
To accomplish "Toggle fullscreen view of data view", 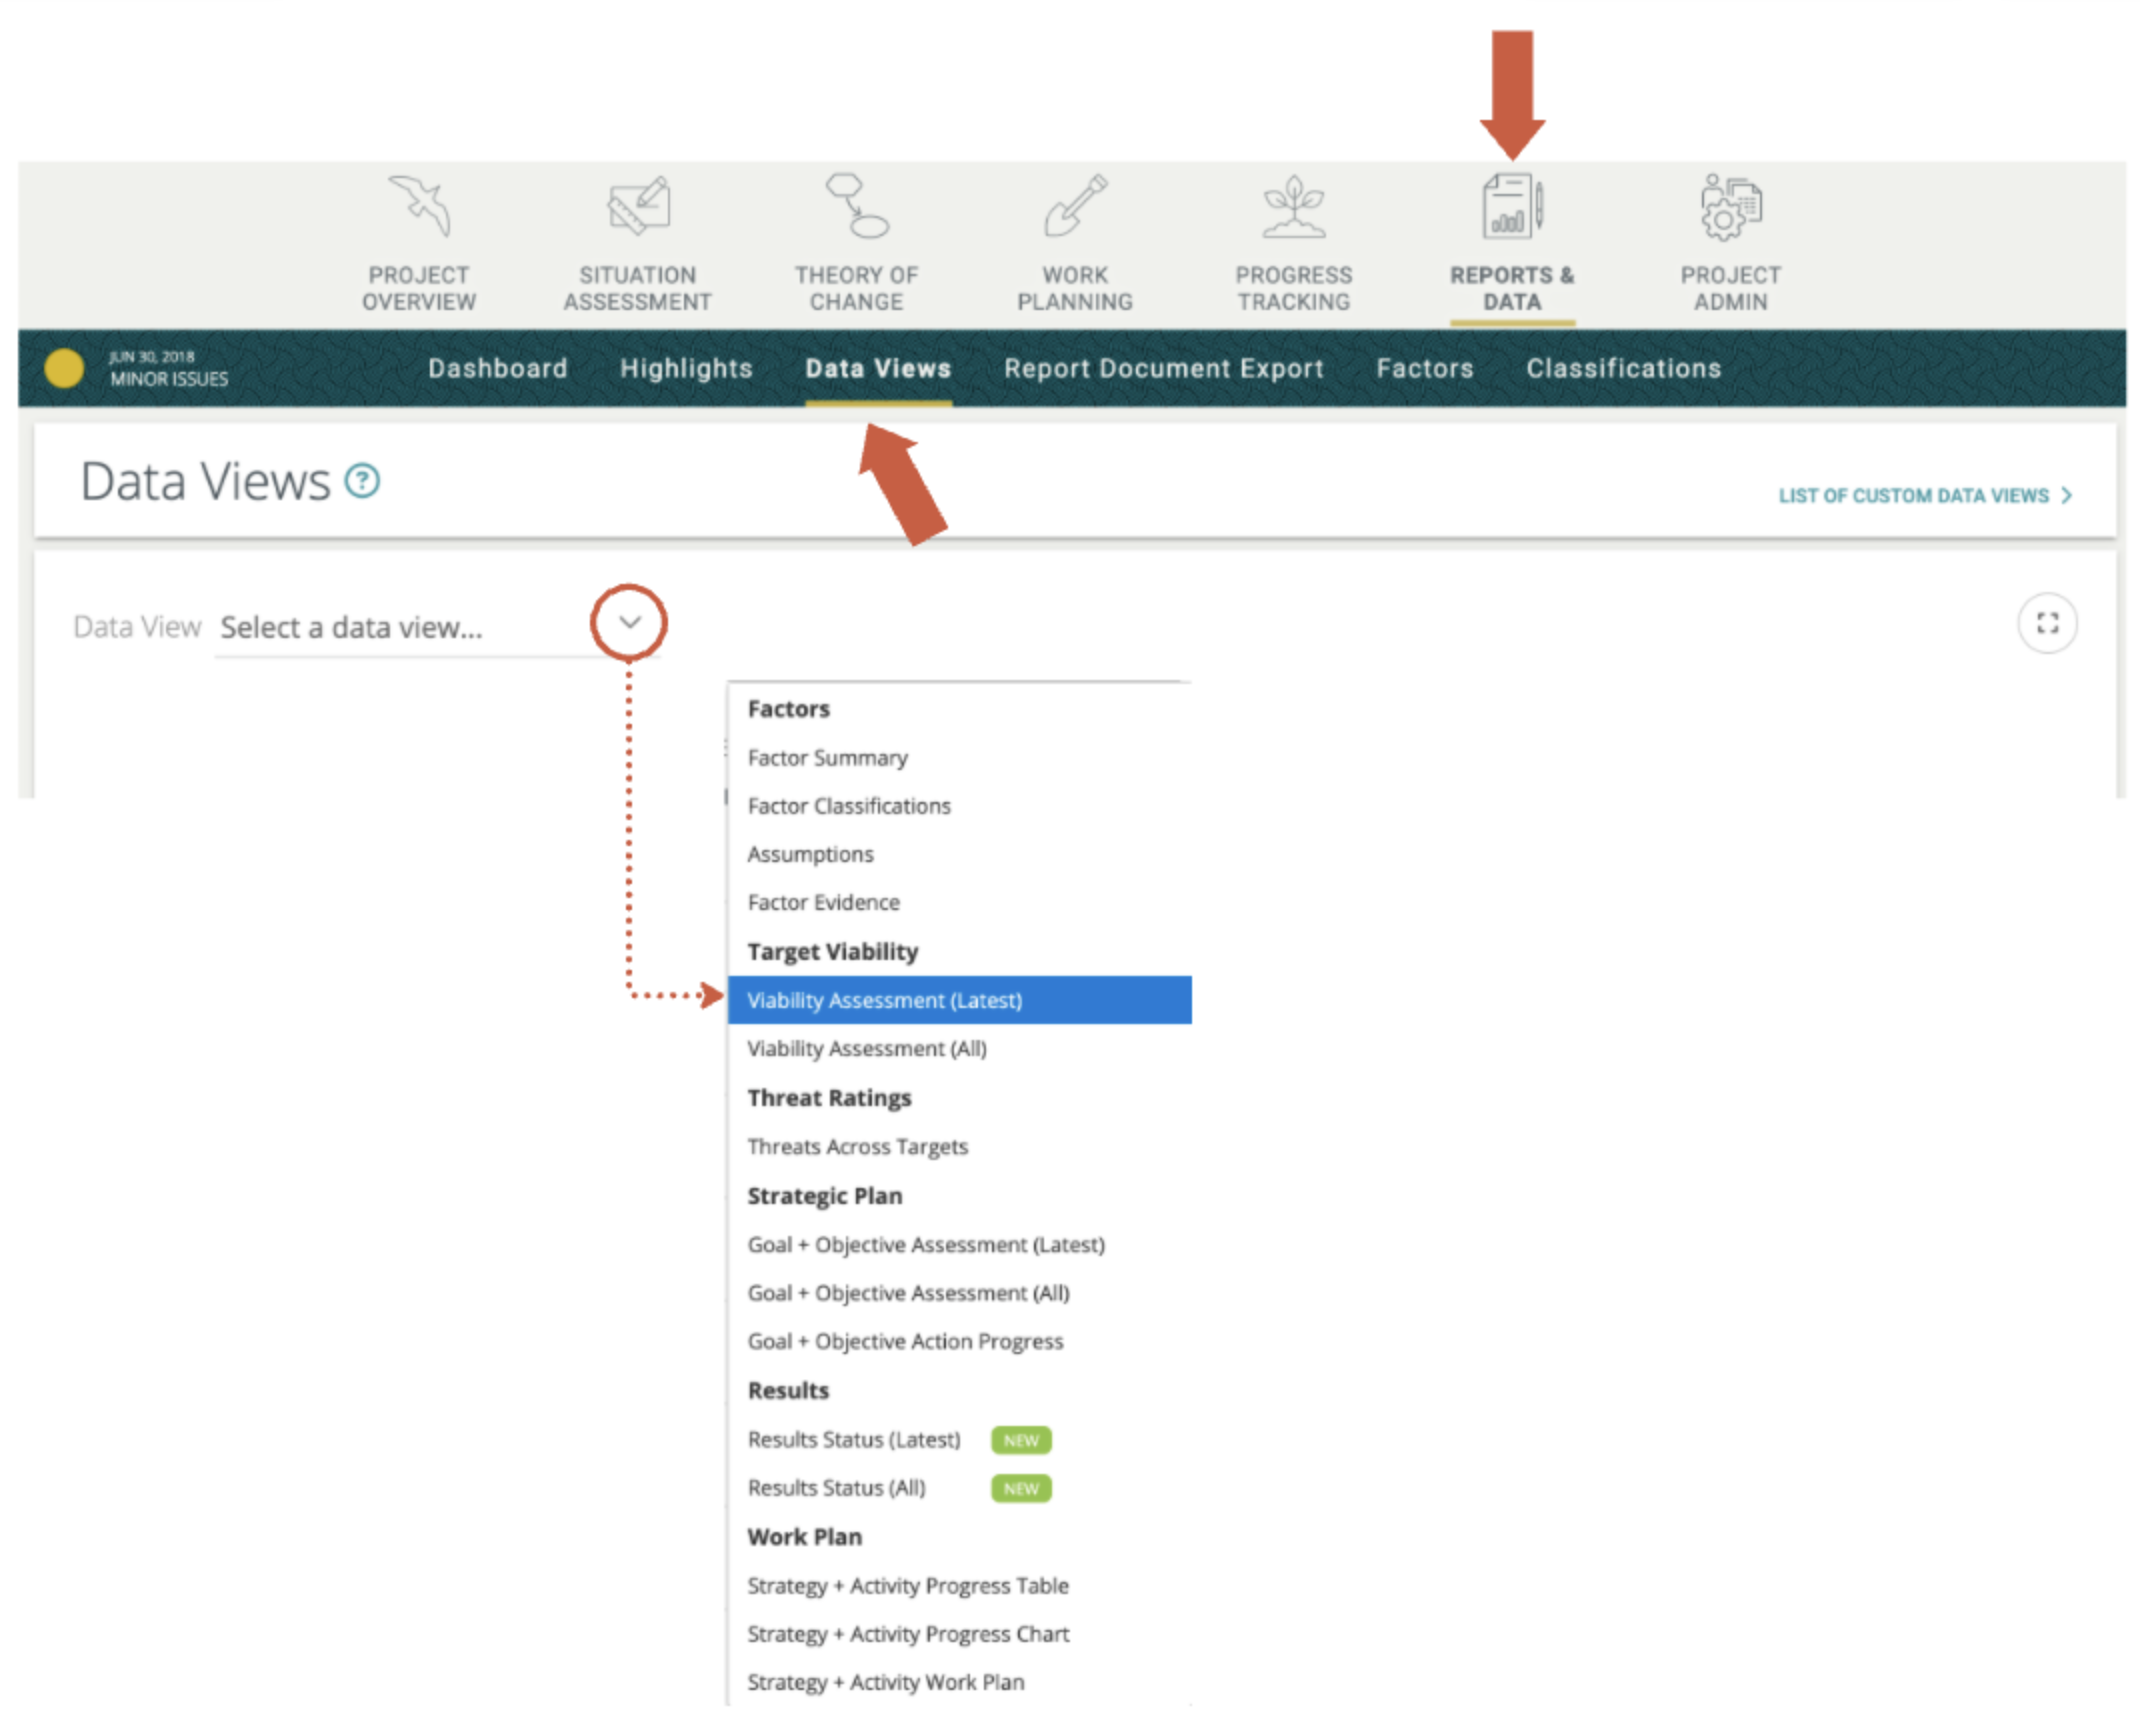I will (2046, 623).
